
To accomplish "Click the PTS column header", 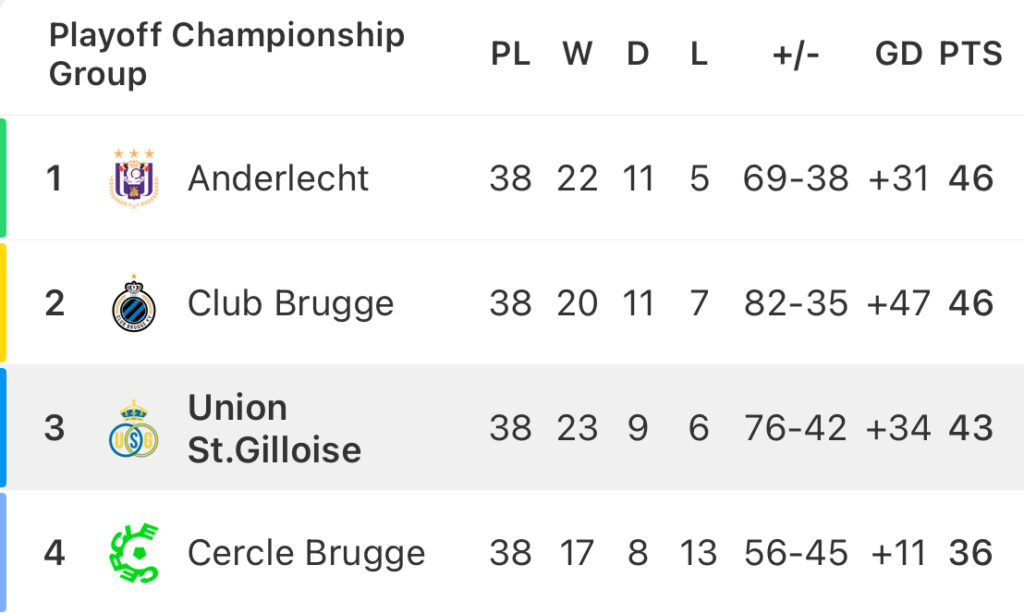I will [970, 54].
